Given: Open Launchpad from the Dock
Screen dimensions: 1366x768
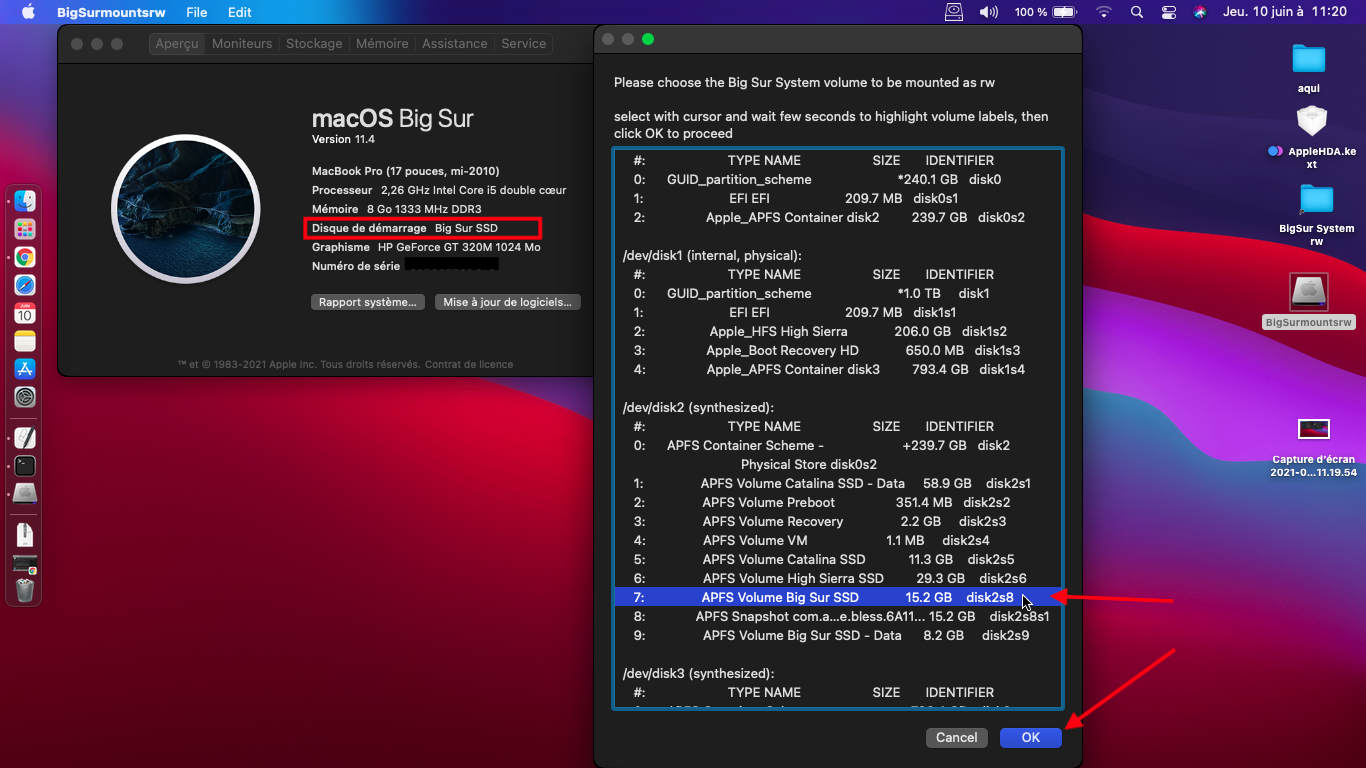Looking at the screenshot, I should tap(25, 229).
